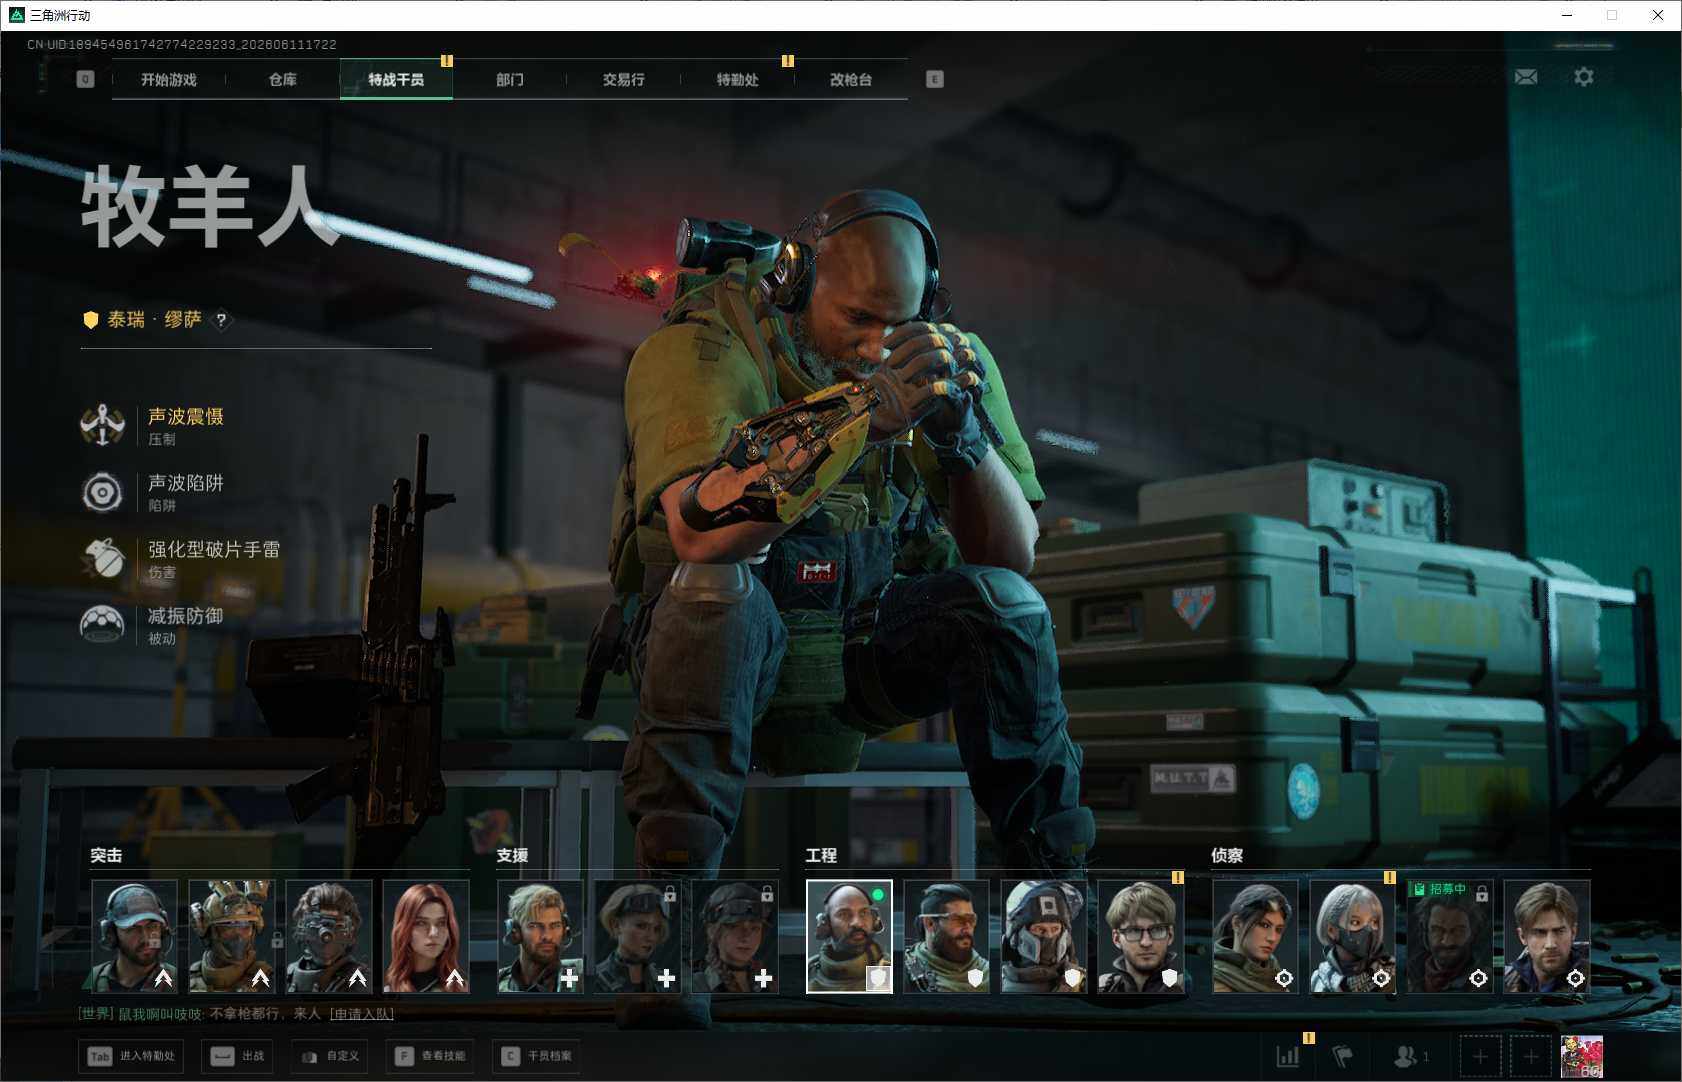Open the statistics bar chart icon

coord(1288,1056)
